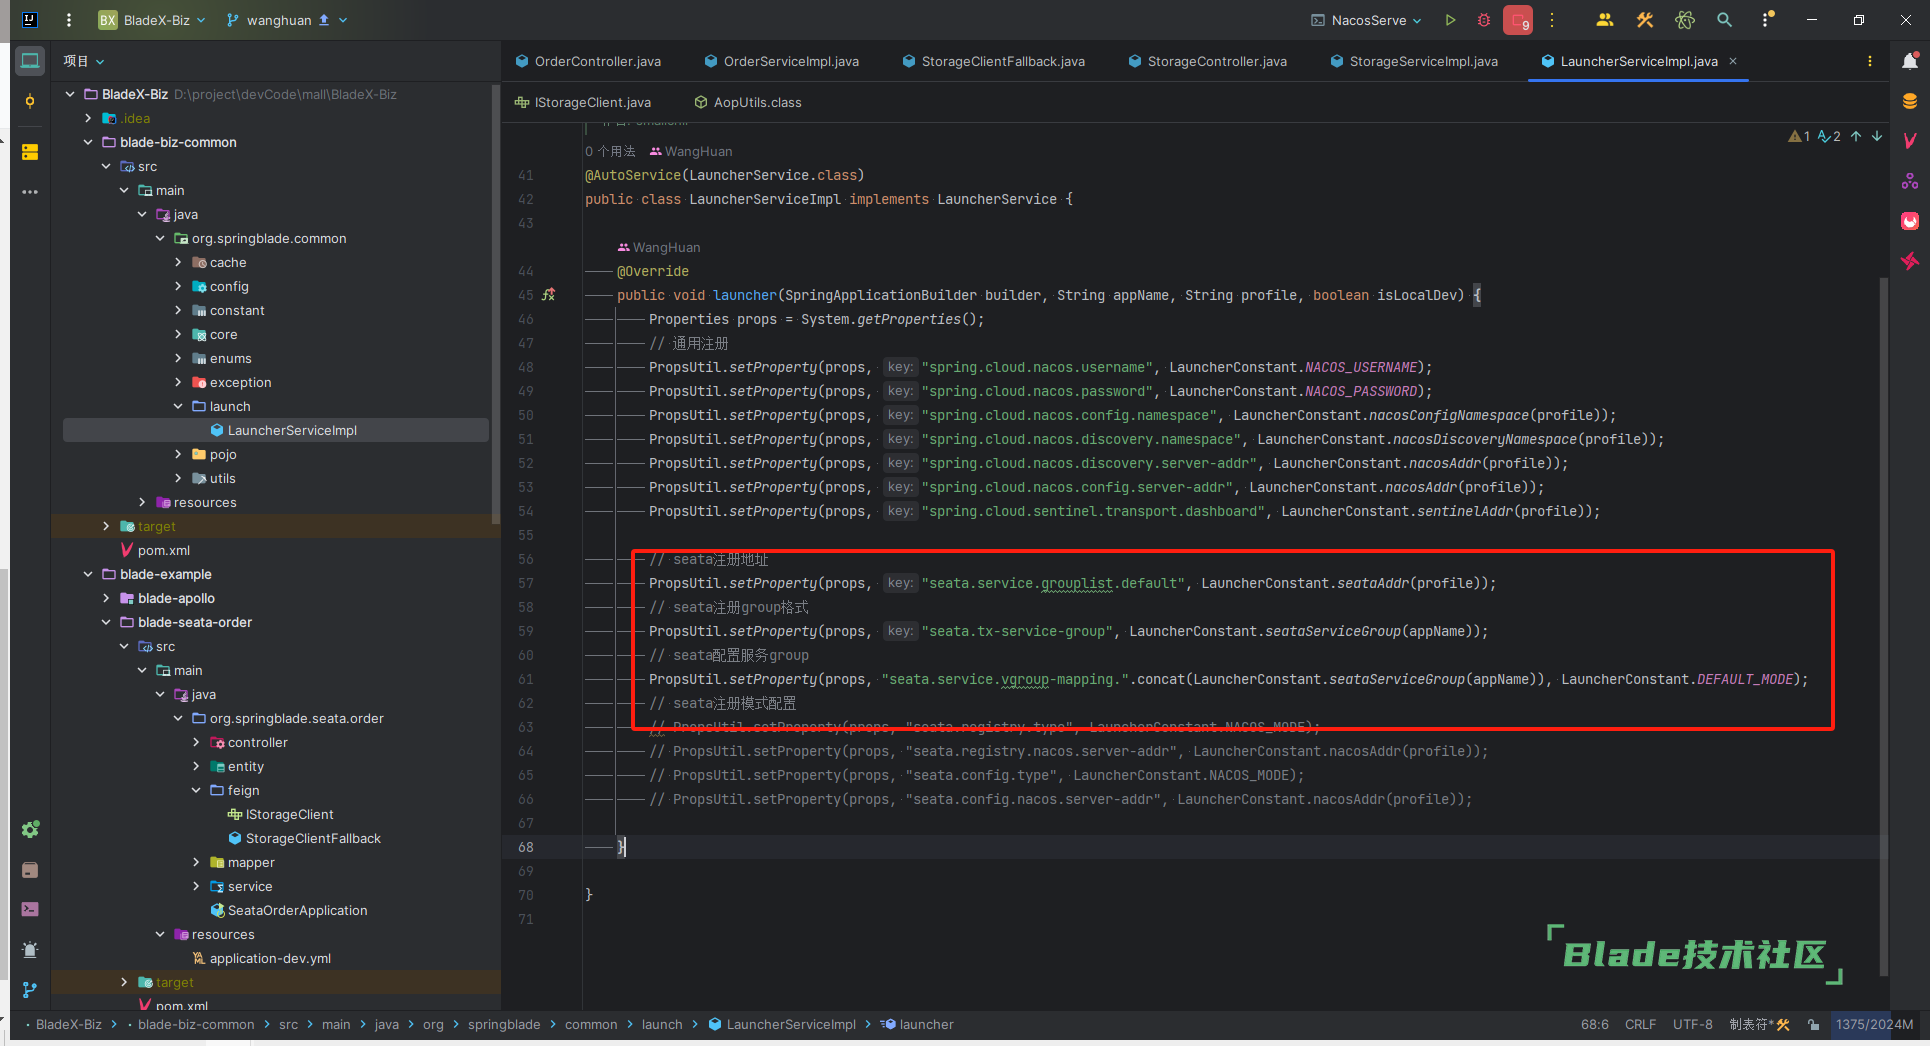Open editor tabs options menu
The width and height of the screenshot is (1930, 1046).
(1870, 61)
